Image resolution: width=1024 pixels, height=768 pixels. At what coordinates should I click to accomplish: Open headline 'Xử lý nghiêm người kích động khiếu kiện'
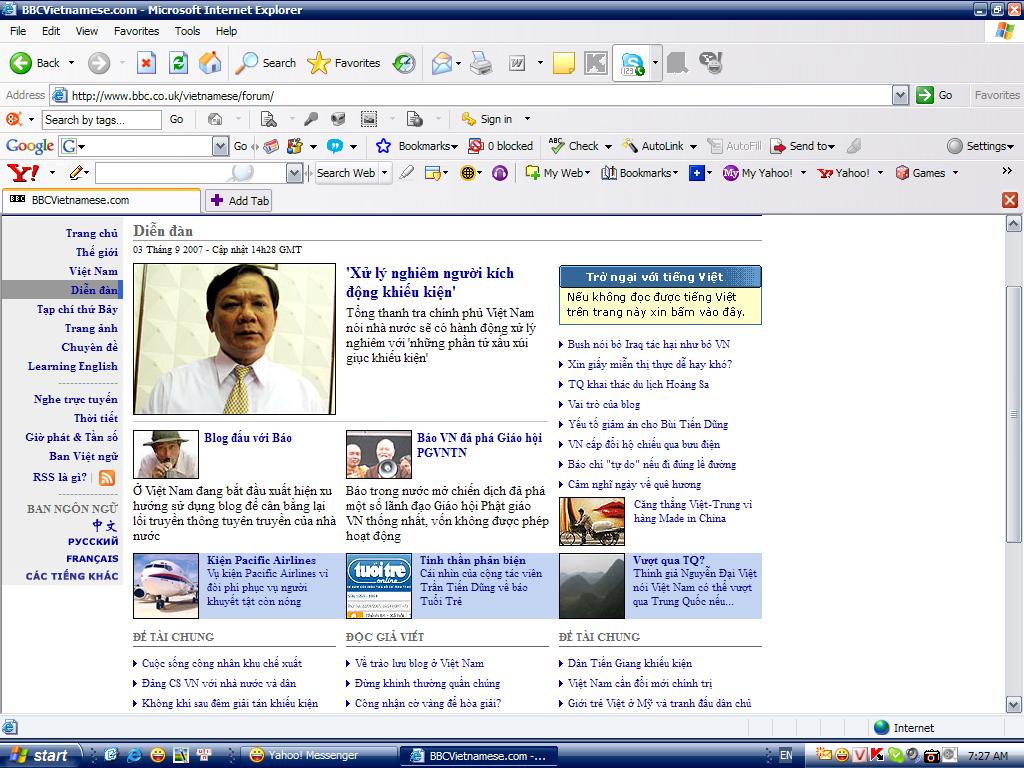(x=430, y=282)
